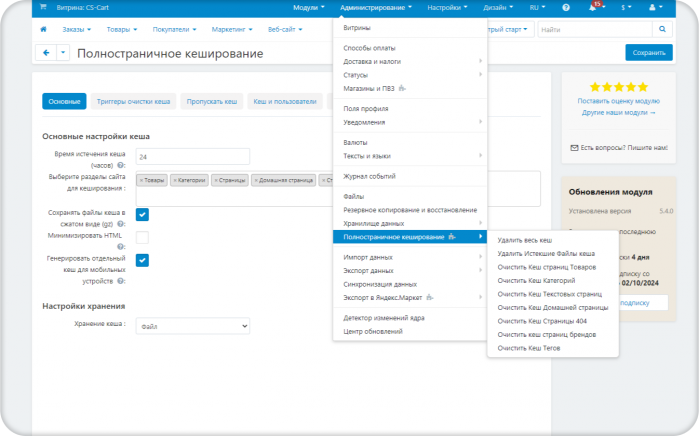This screenshot has height=436, width=700.
Task: Click the help question mark icon
Action: click(566, 8)
